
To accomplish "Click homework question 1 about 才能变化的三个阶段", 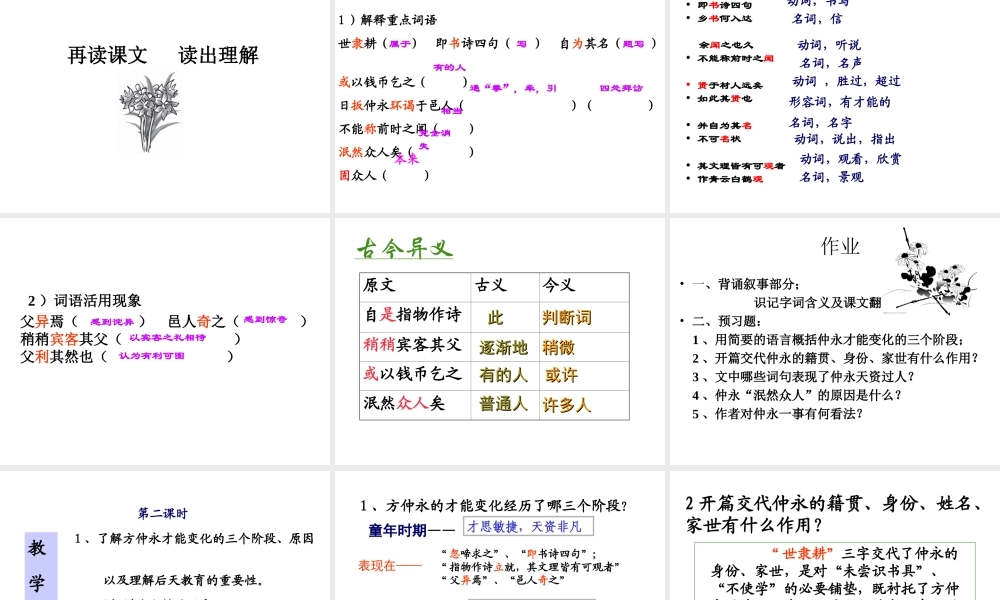I will [x=828, y=340].
